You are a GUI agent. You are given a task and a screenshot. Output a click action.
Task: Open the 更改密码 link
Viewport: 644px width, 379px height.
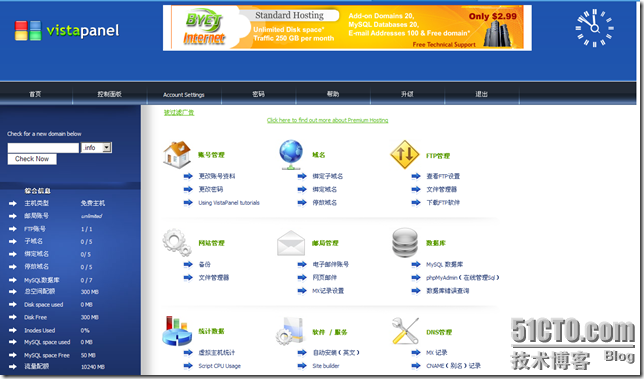(x=211, y=189)
